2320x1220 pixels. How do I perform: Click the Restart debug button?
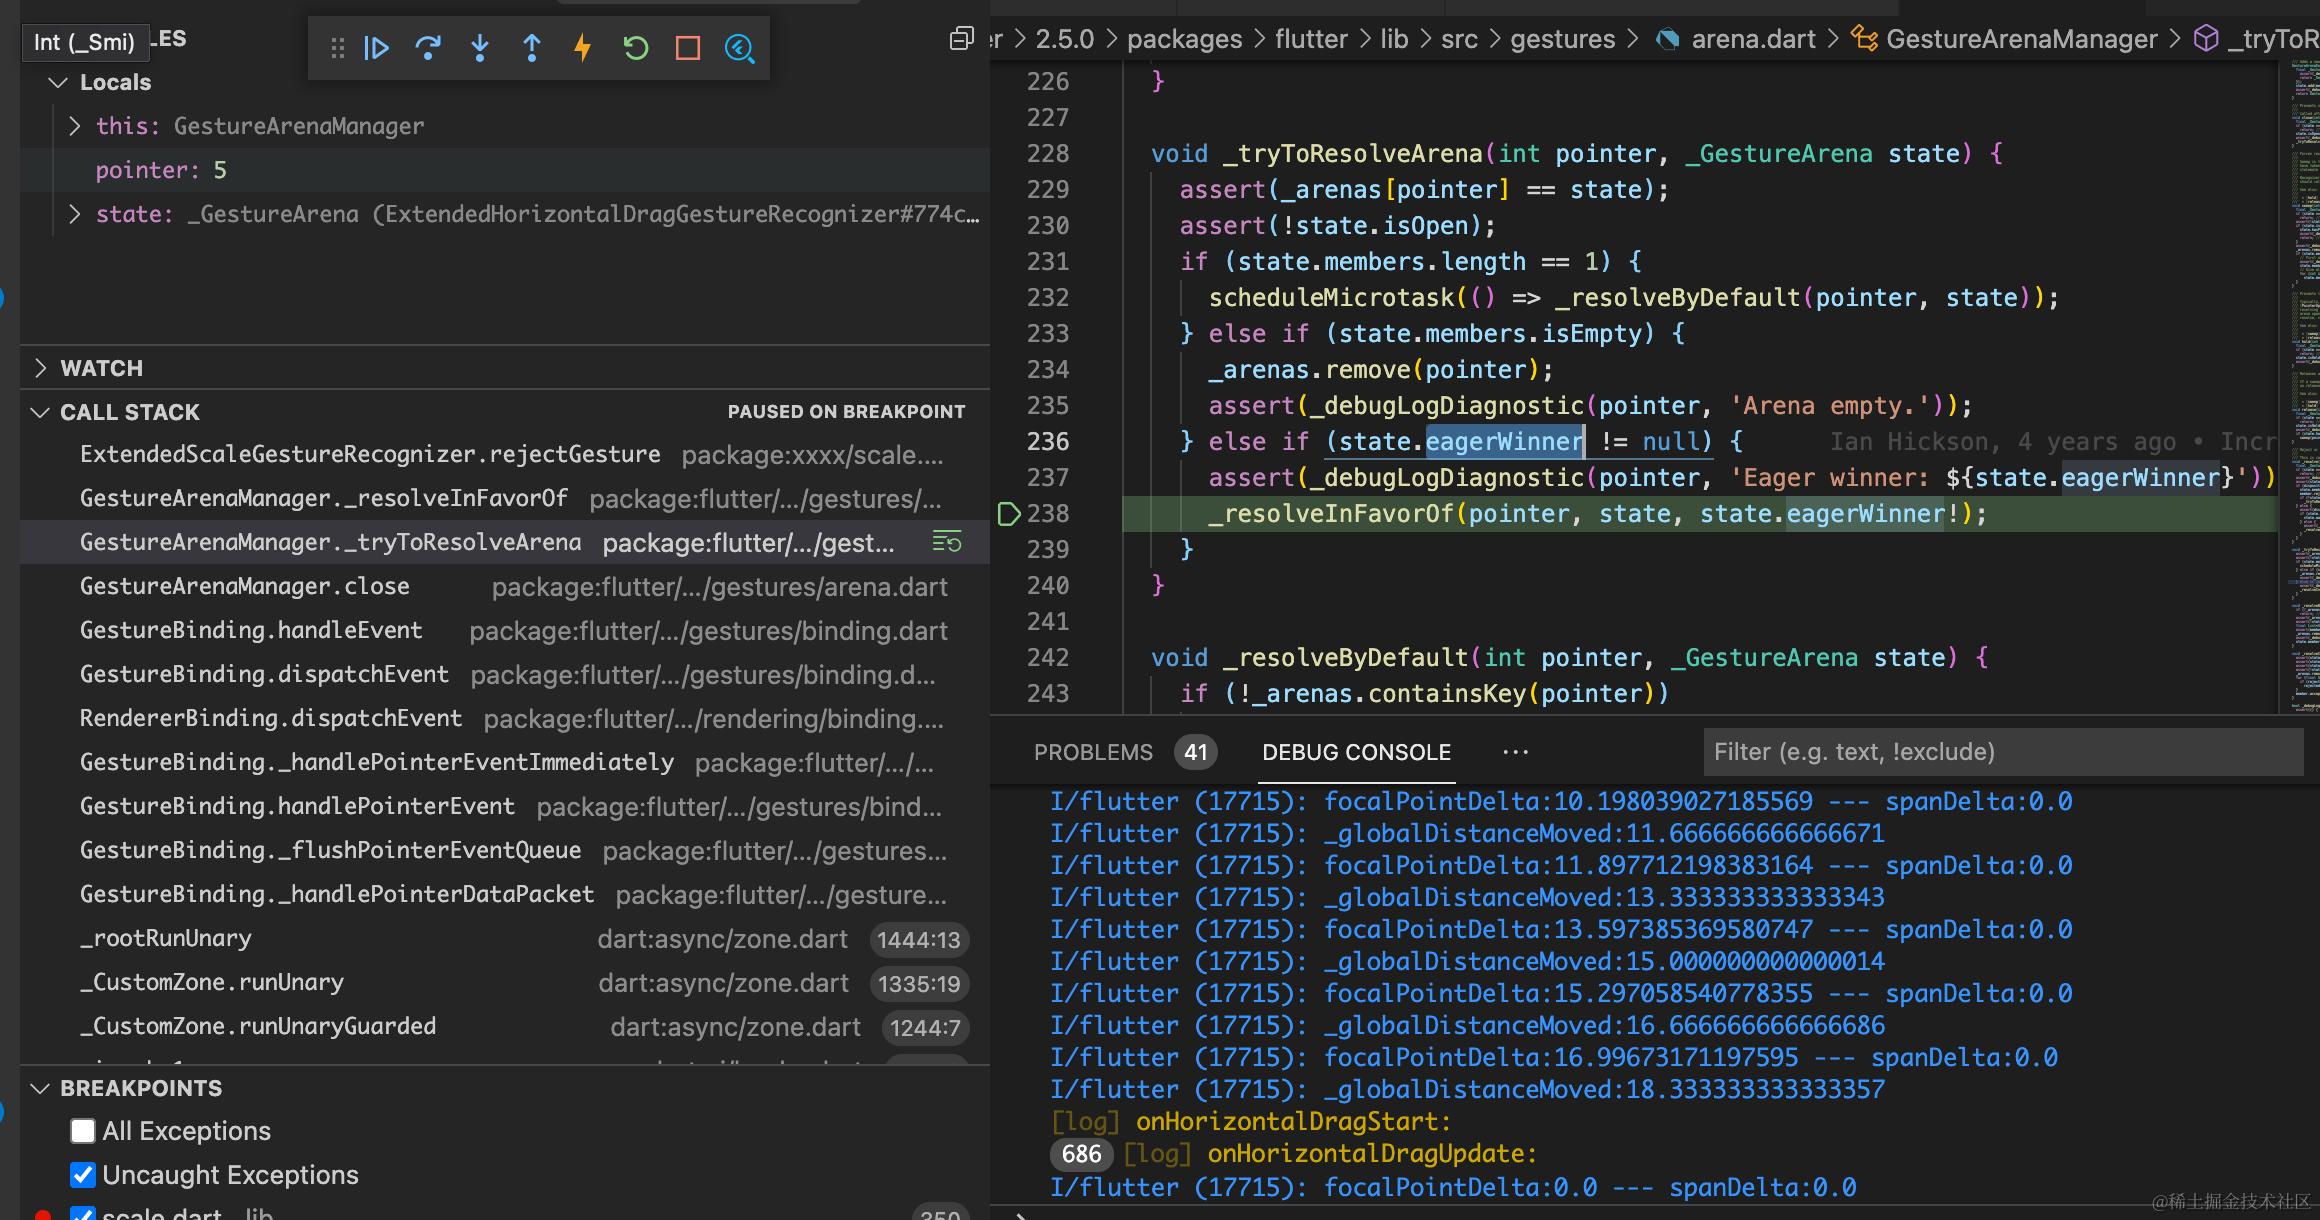click(x=635, y=48)
